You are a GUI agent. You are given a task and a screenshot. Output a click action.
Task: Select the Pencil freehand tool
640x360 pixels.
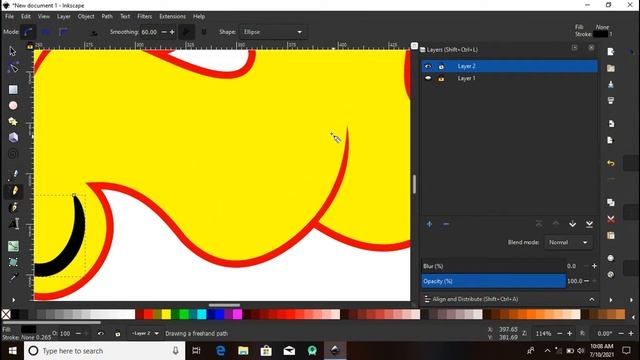[x=14, y=191]
